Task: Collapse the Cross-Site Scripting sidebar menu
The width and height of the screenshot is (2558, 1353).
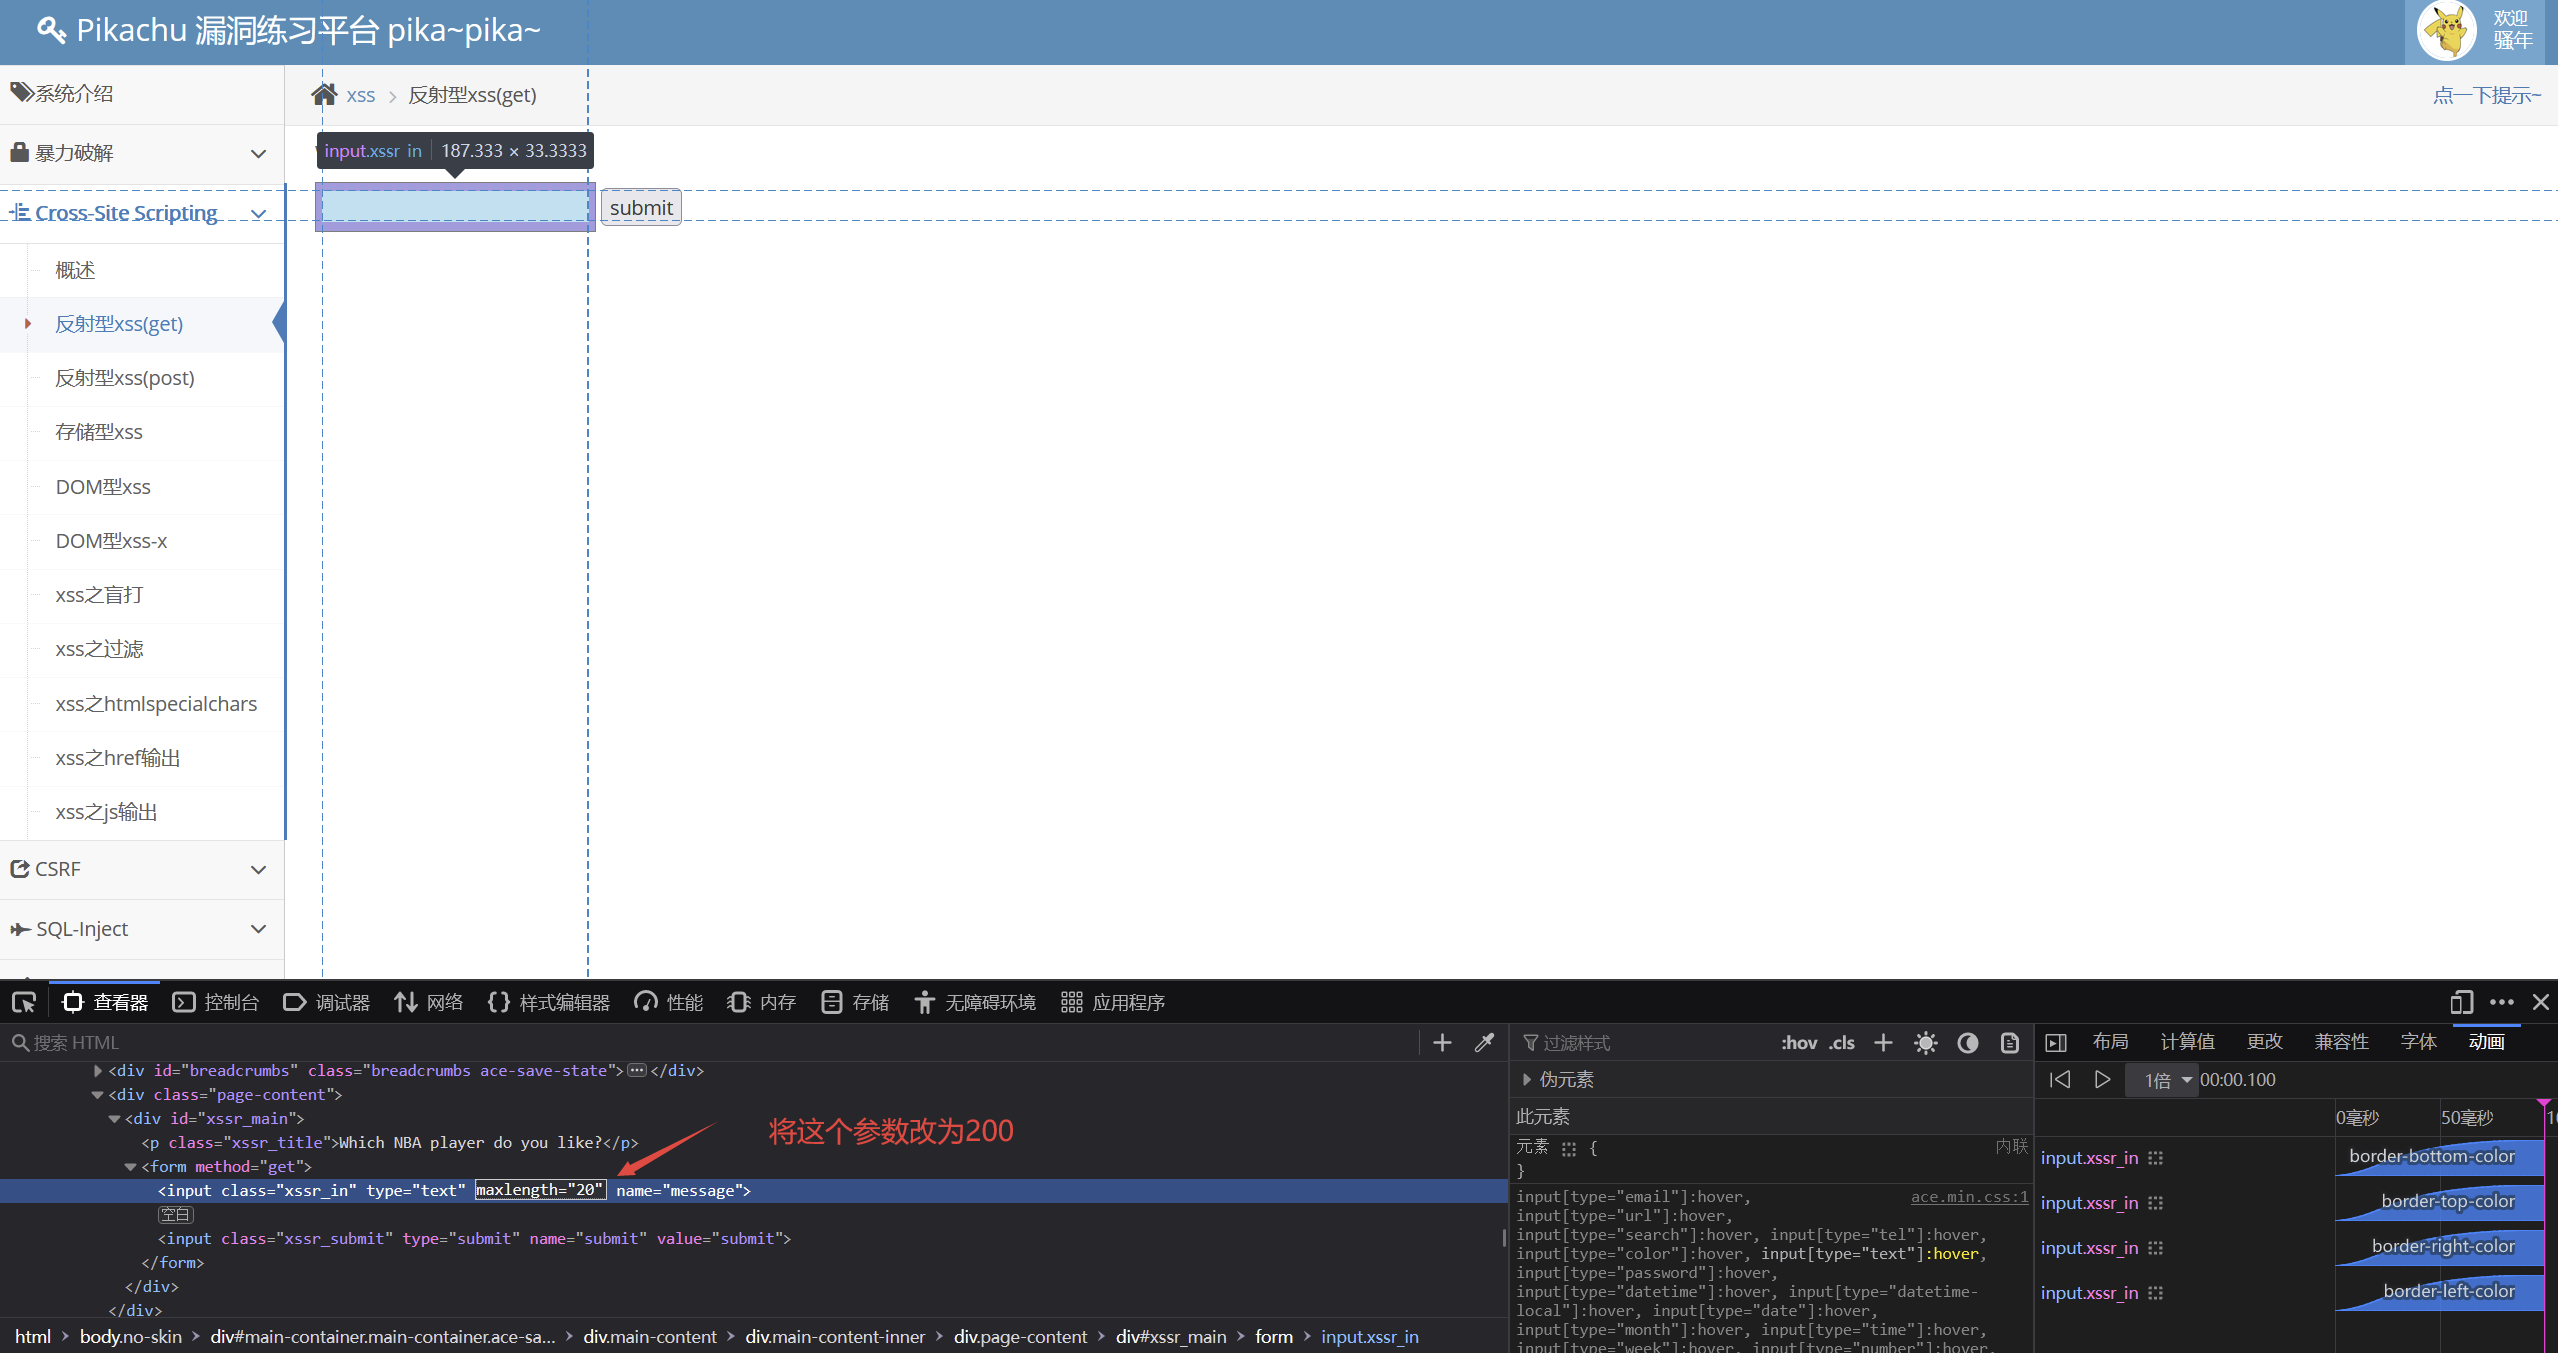Action: (142, 213)
